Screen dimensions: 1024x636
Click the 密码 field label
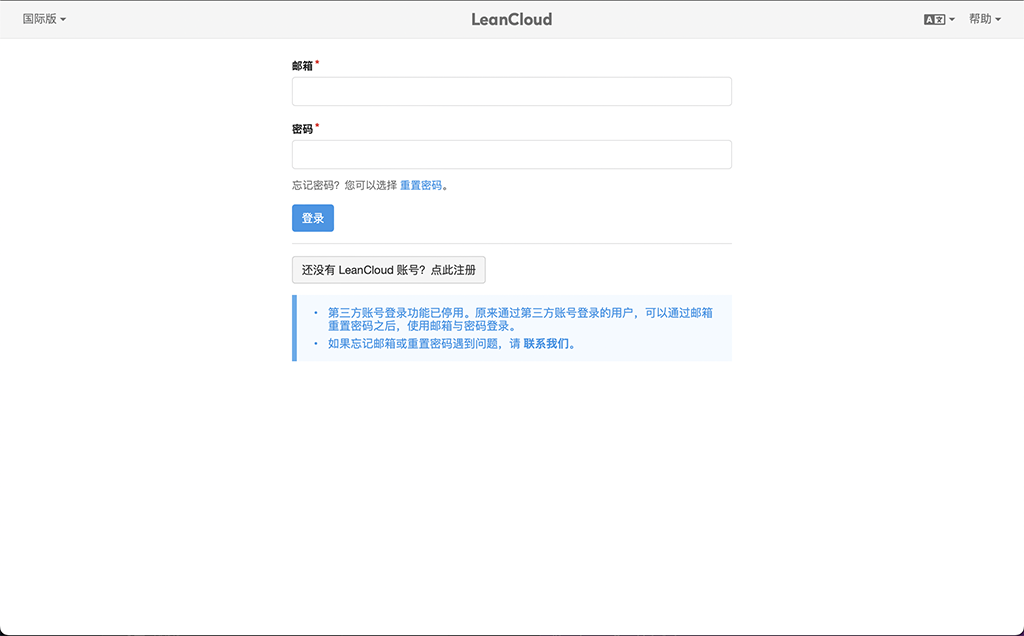click(x=302, y=129)
